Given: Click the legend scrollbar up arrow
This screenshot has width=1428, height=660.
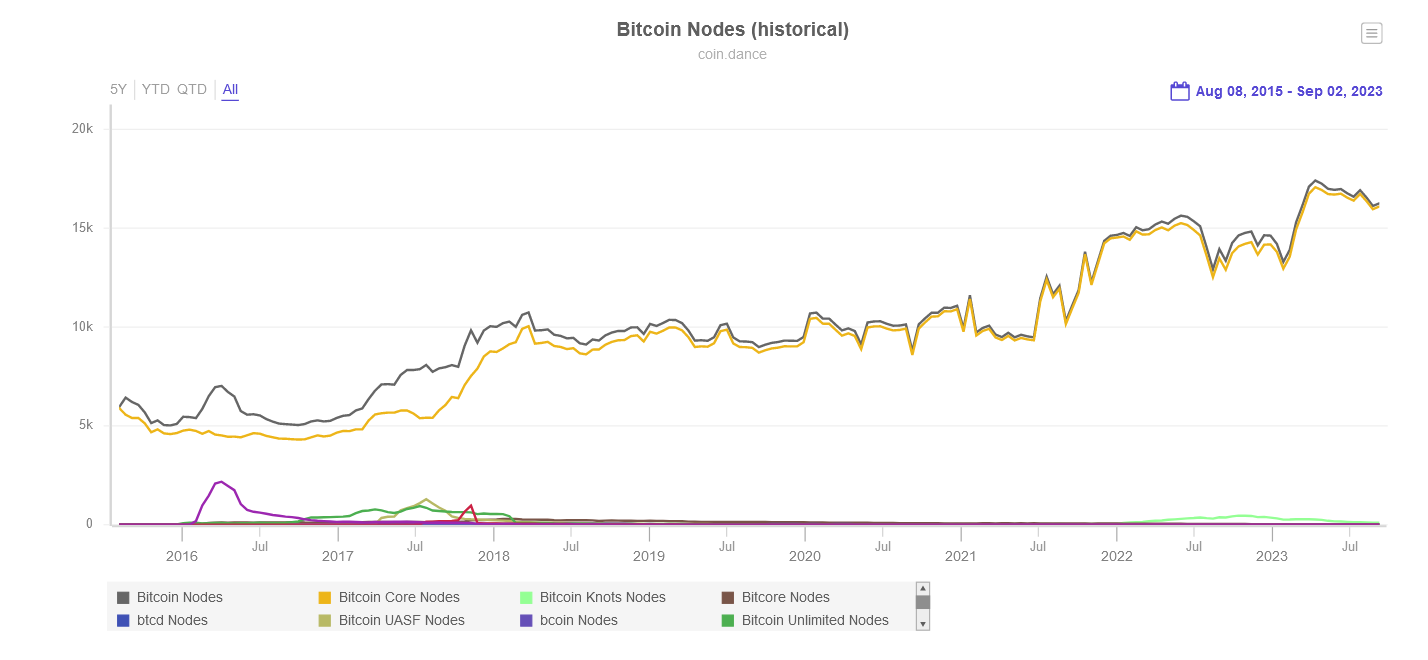Looking at the screenshot, I should 922,587.
